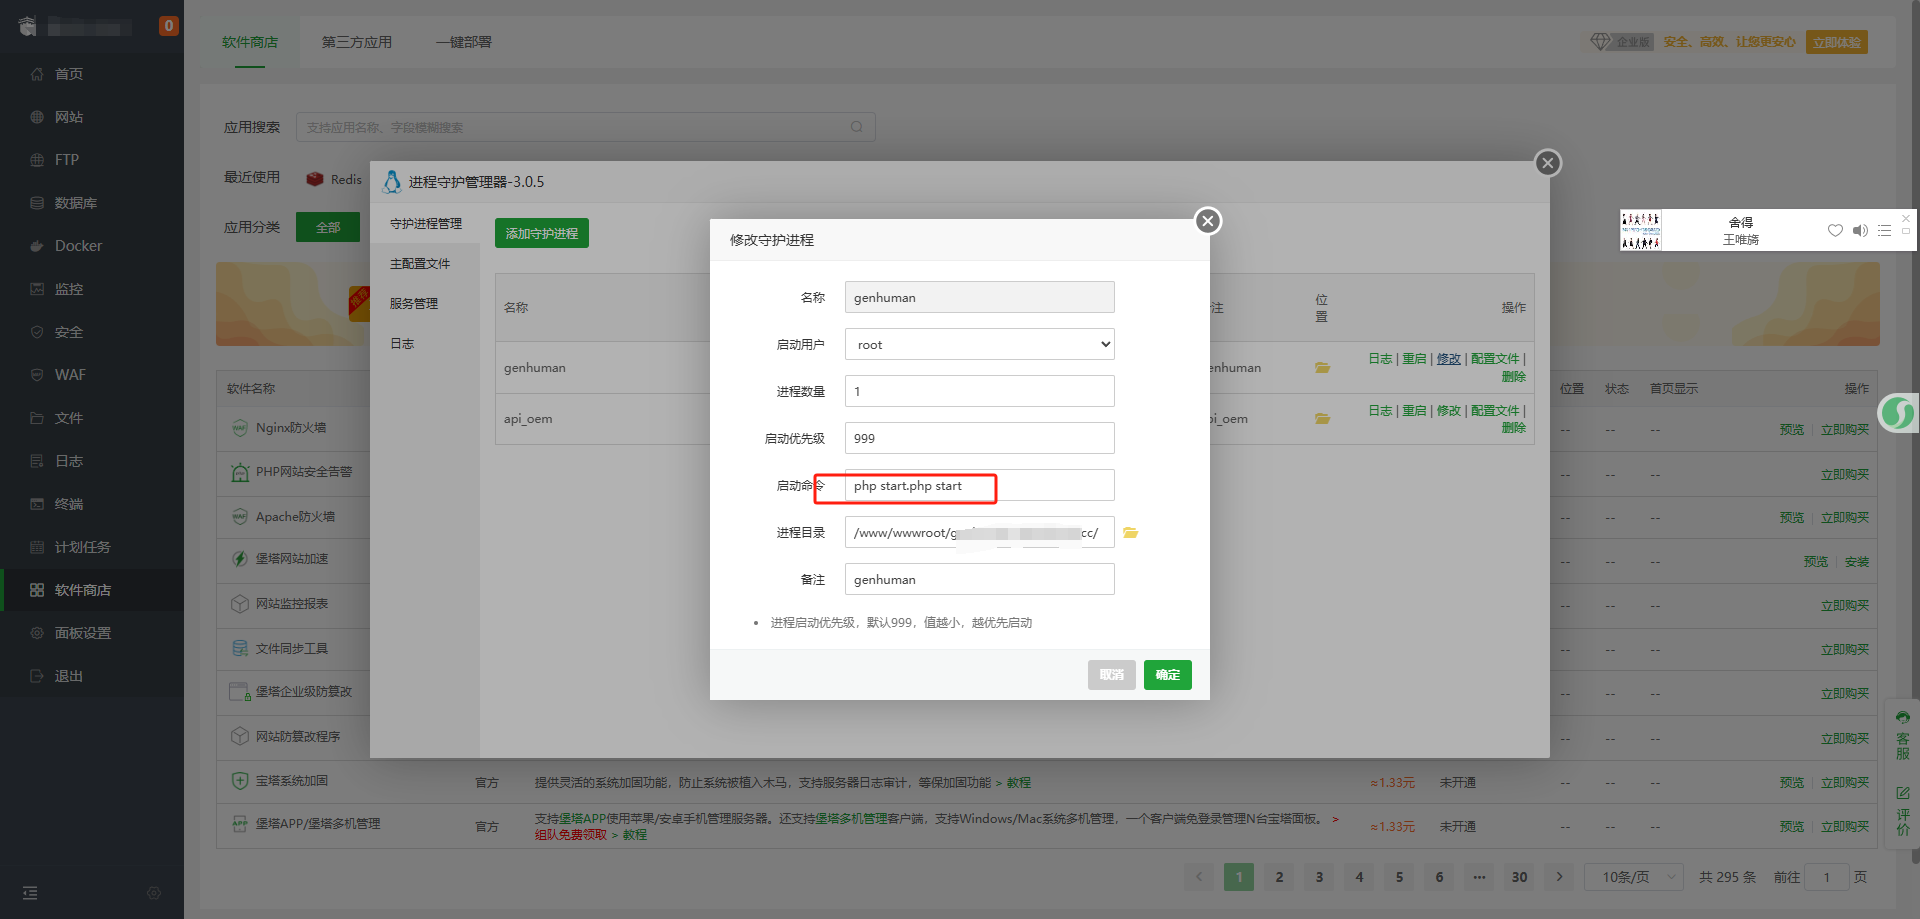Viewport: 1920px width, 919px height.
Task: Mute sound with speaker icon in music widget
Action: tap(1860, 230)
